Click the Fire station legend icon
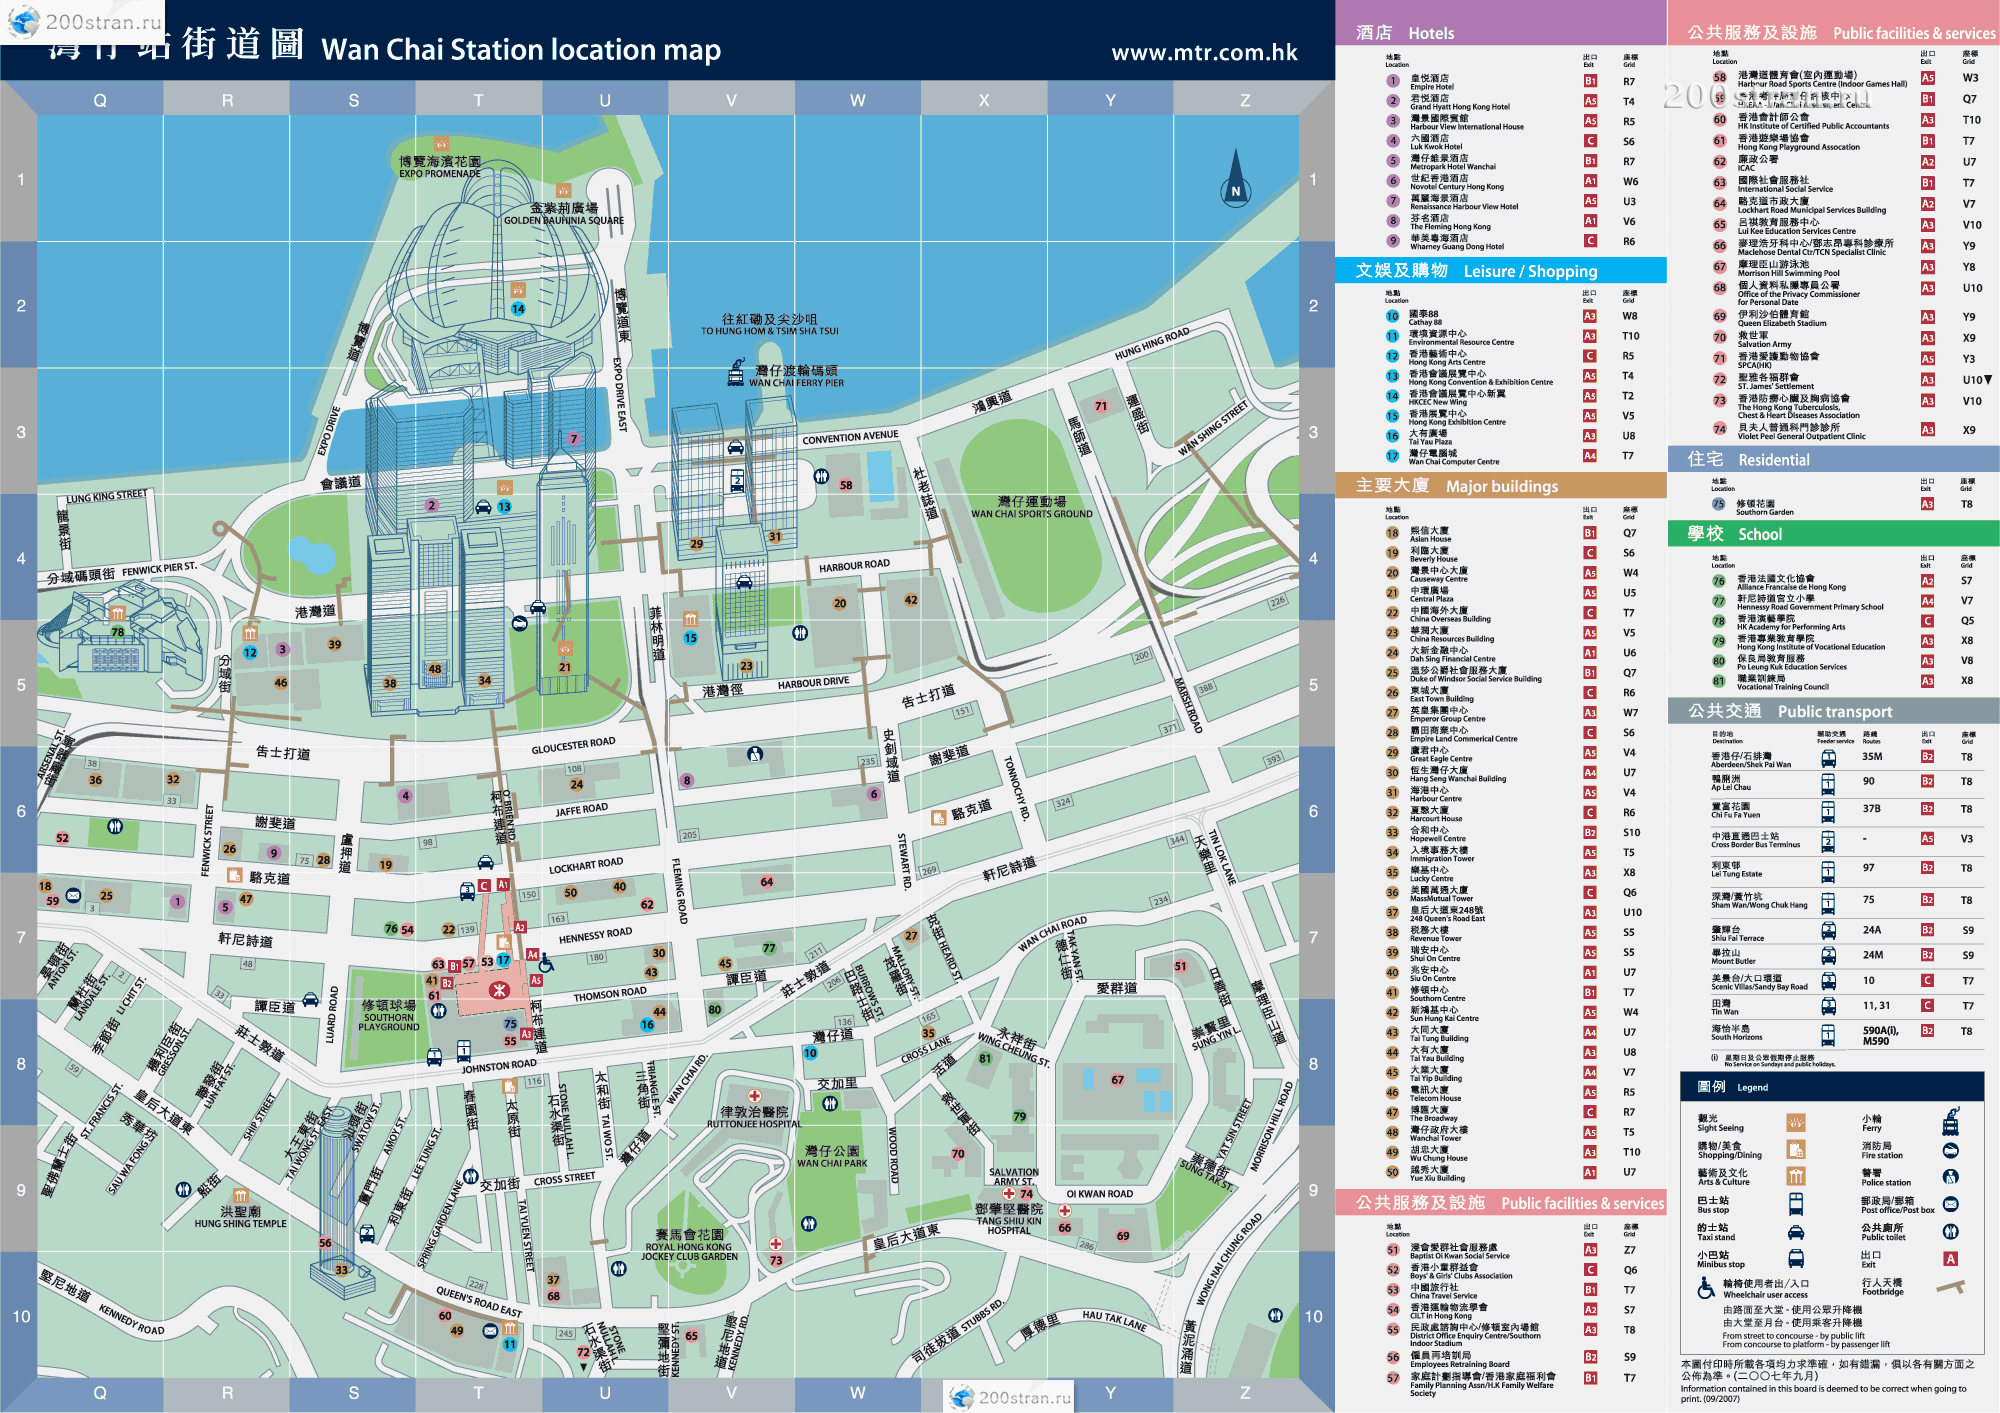This screenshot has width=2000, height=1413. pos(1950,1150)
